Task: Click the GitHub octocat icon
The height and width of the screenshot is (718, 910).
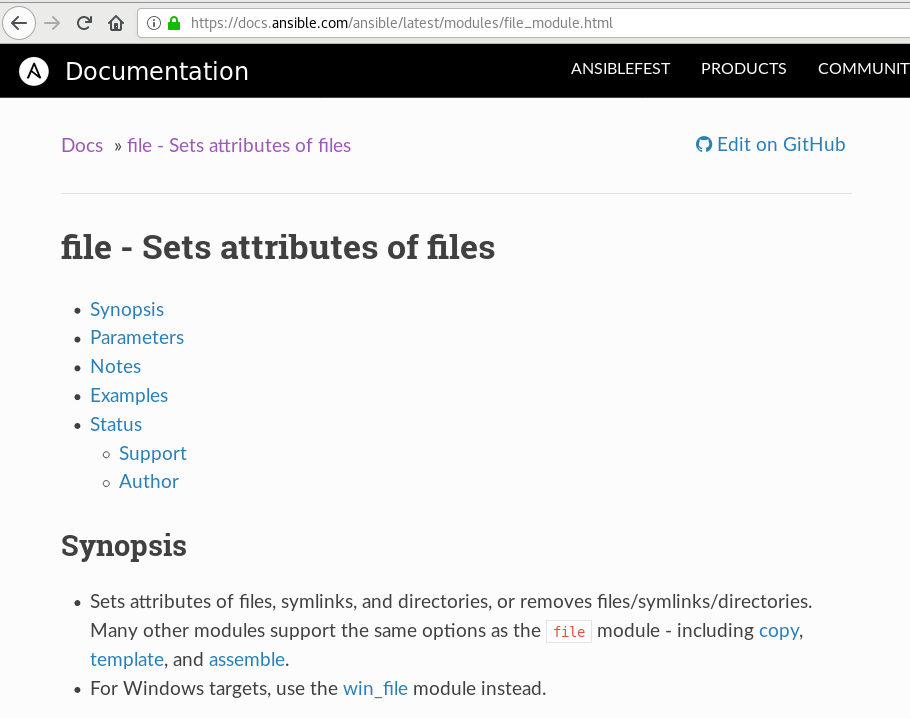Action: 704,145
